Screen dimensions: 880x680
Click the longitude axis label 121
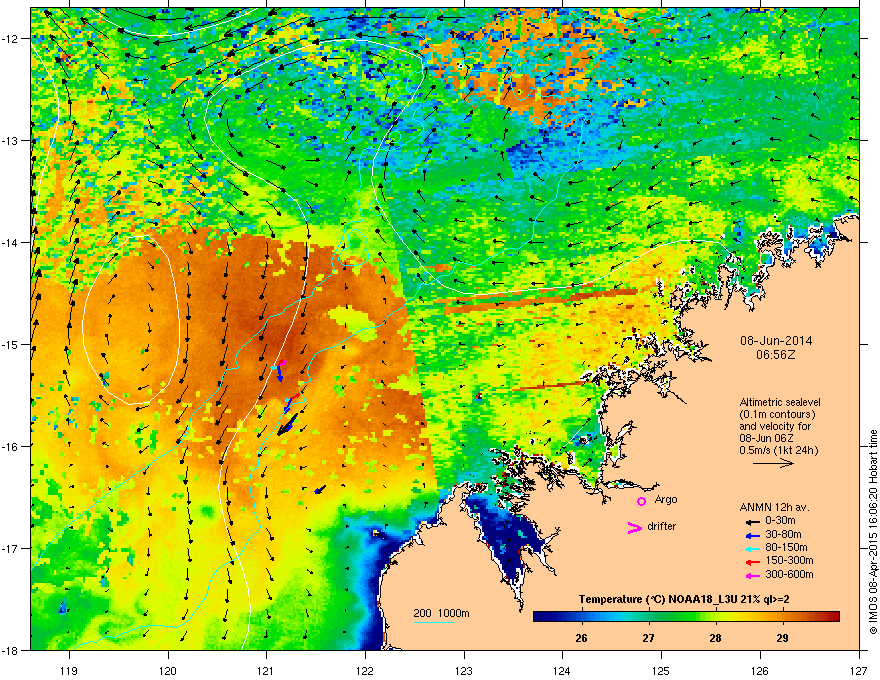click(x=267, y=670)
